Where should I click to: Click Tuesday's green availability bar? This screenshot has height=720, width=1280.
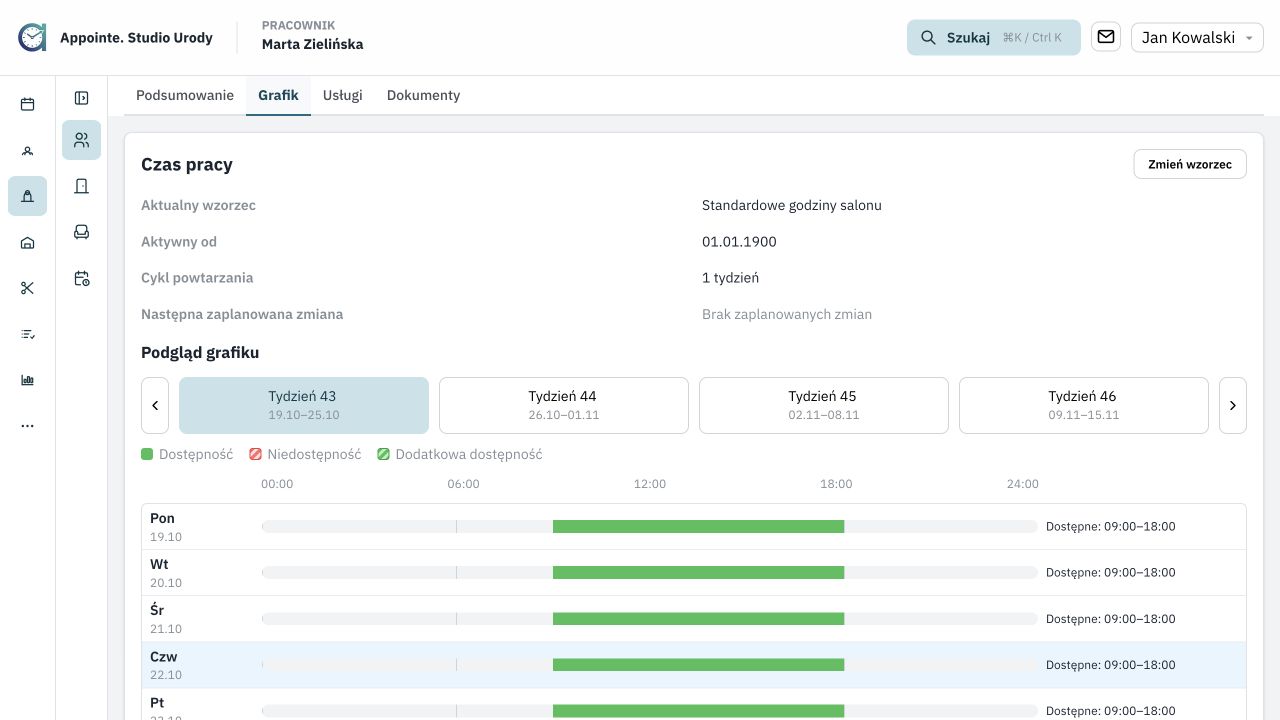pos(699,572)
